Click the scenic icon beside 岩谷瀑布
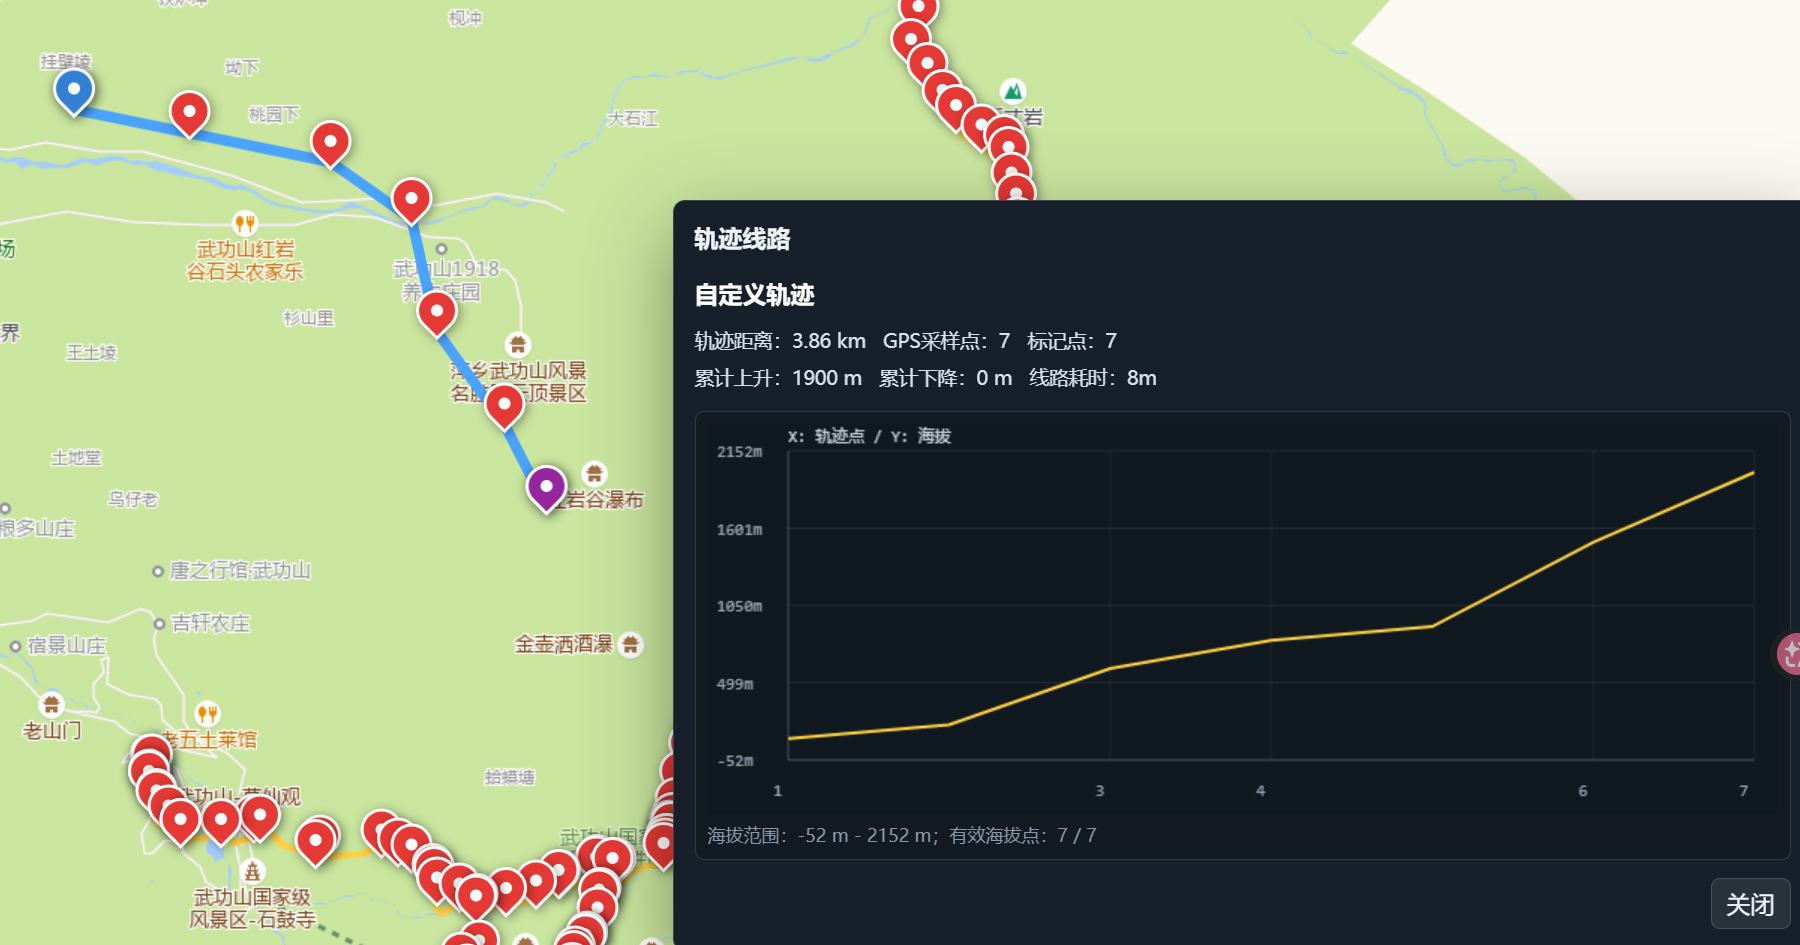Image resolution: width=1800 pixels, height=945 pixels. click(x=594, y=473)
